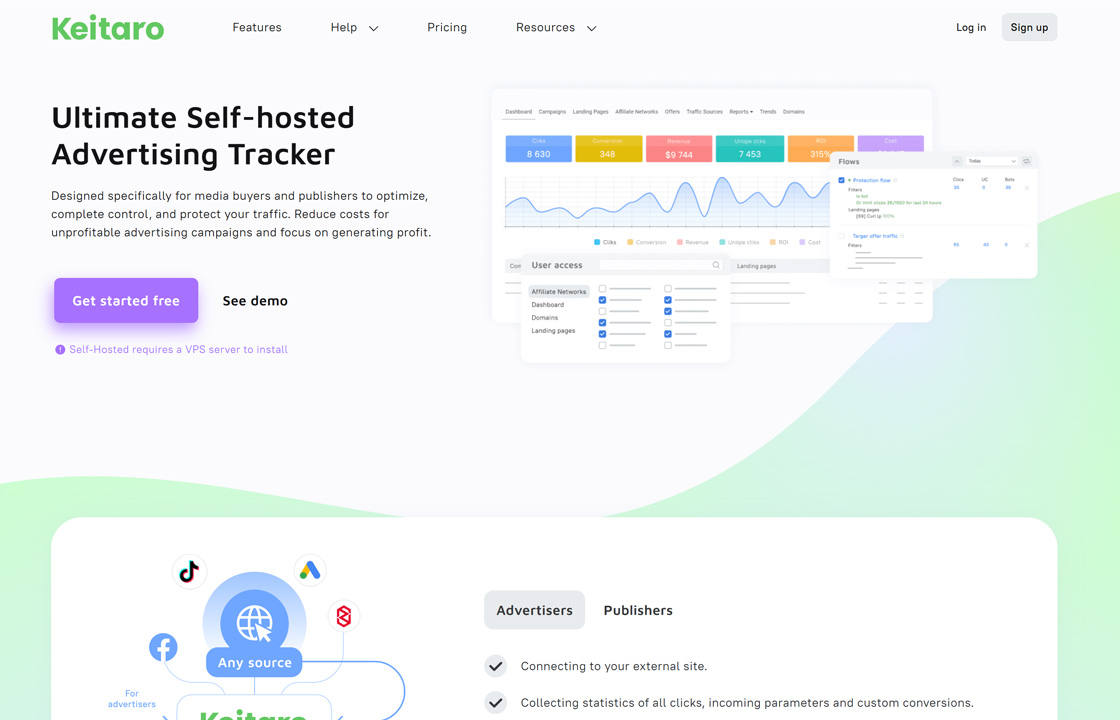Click the Get started free button
The height and width of the screenshot is (720, 1120).
126,301
